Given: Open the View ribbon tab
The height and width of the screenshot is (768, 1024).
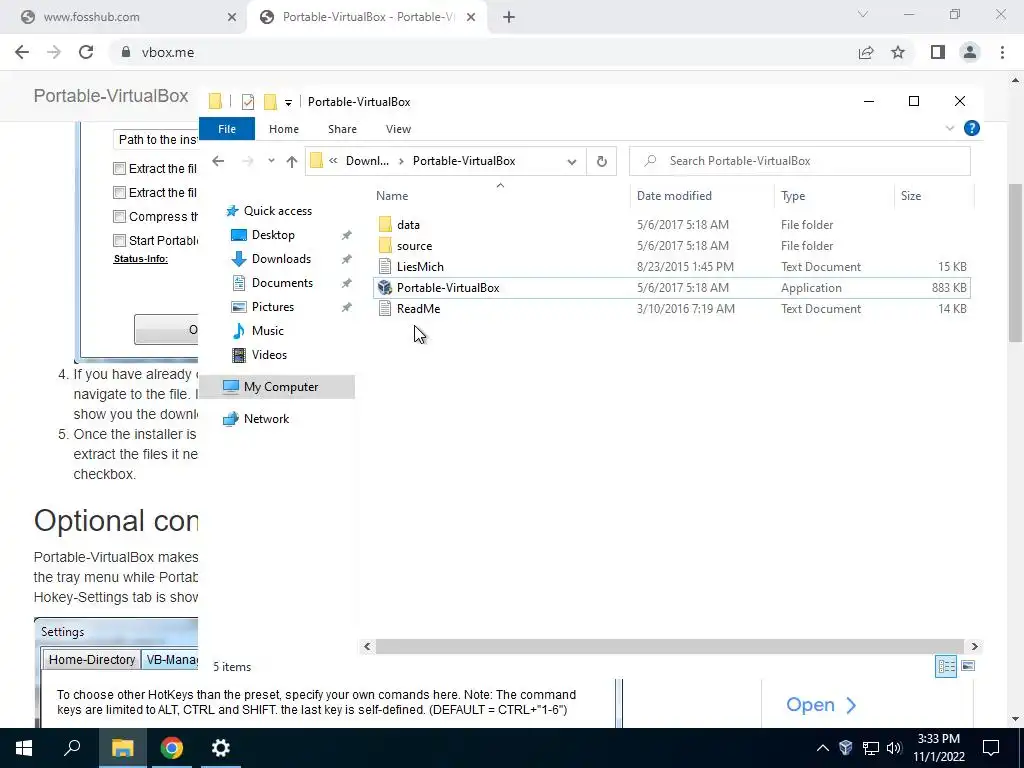Looking at the screenshot, I should [398, 129].
